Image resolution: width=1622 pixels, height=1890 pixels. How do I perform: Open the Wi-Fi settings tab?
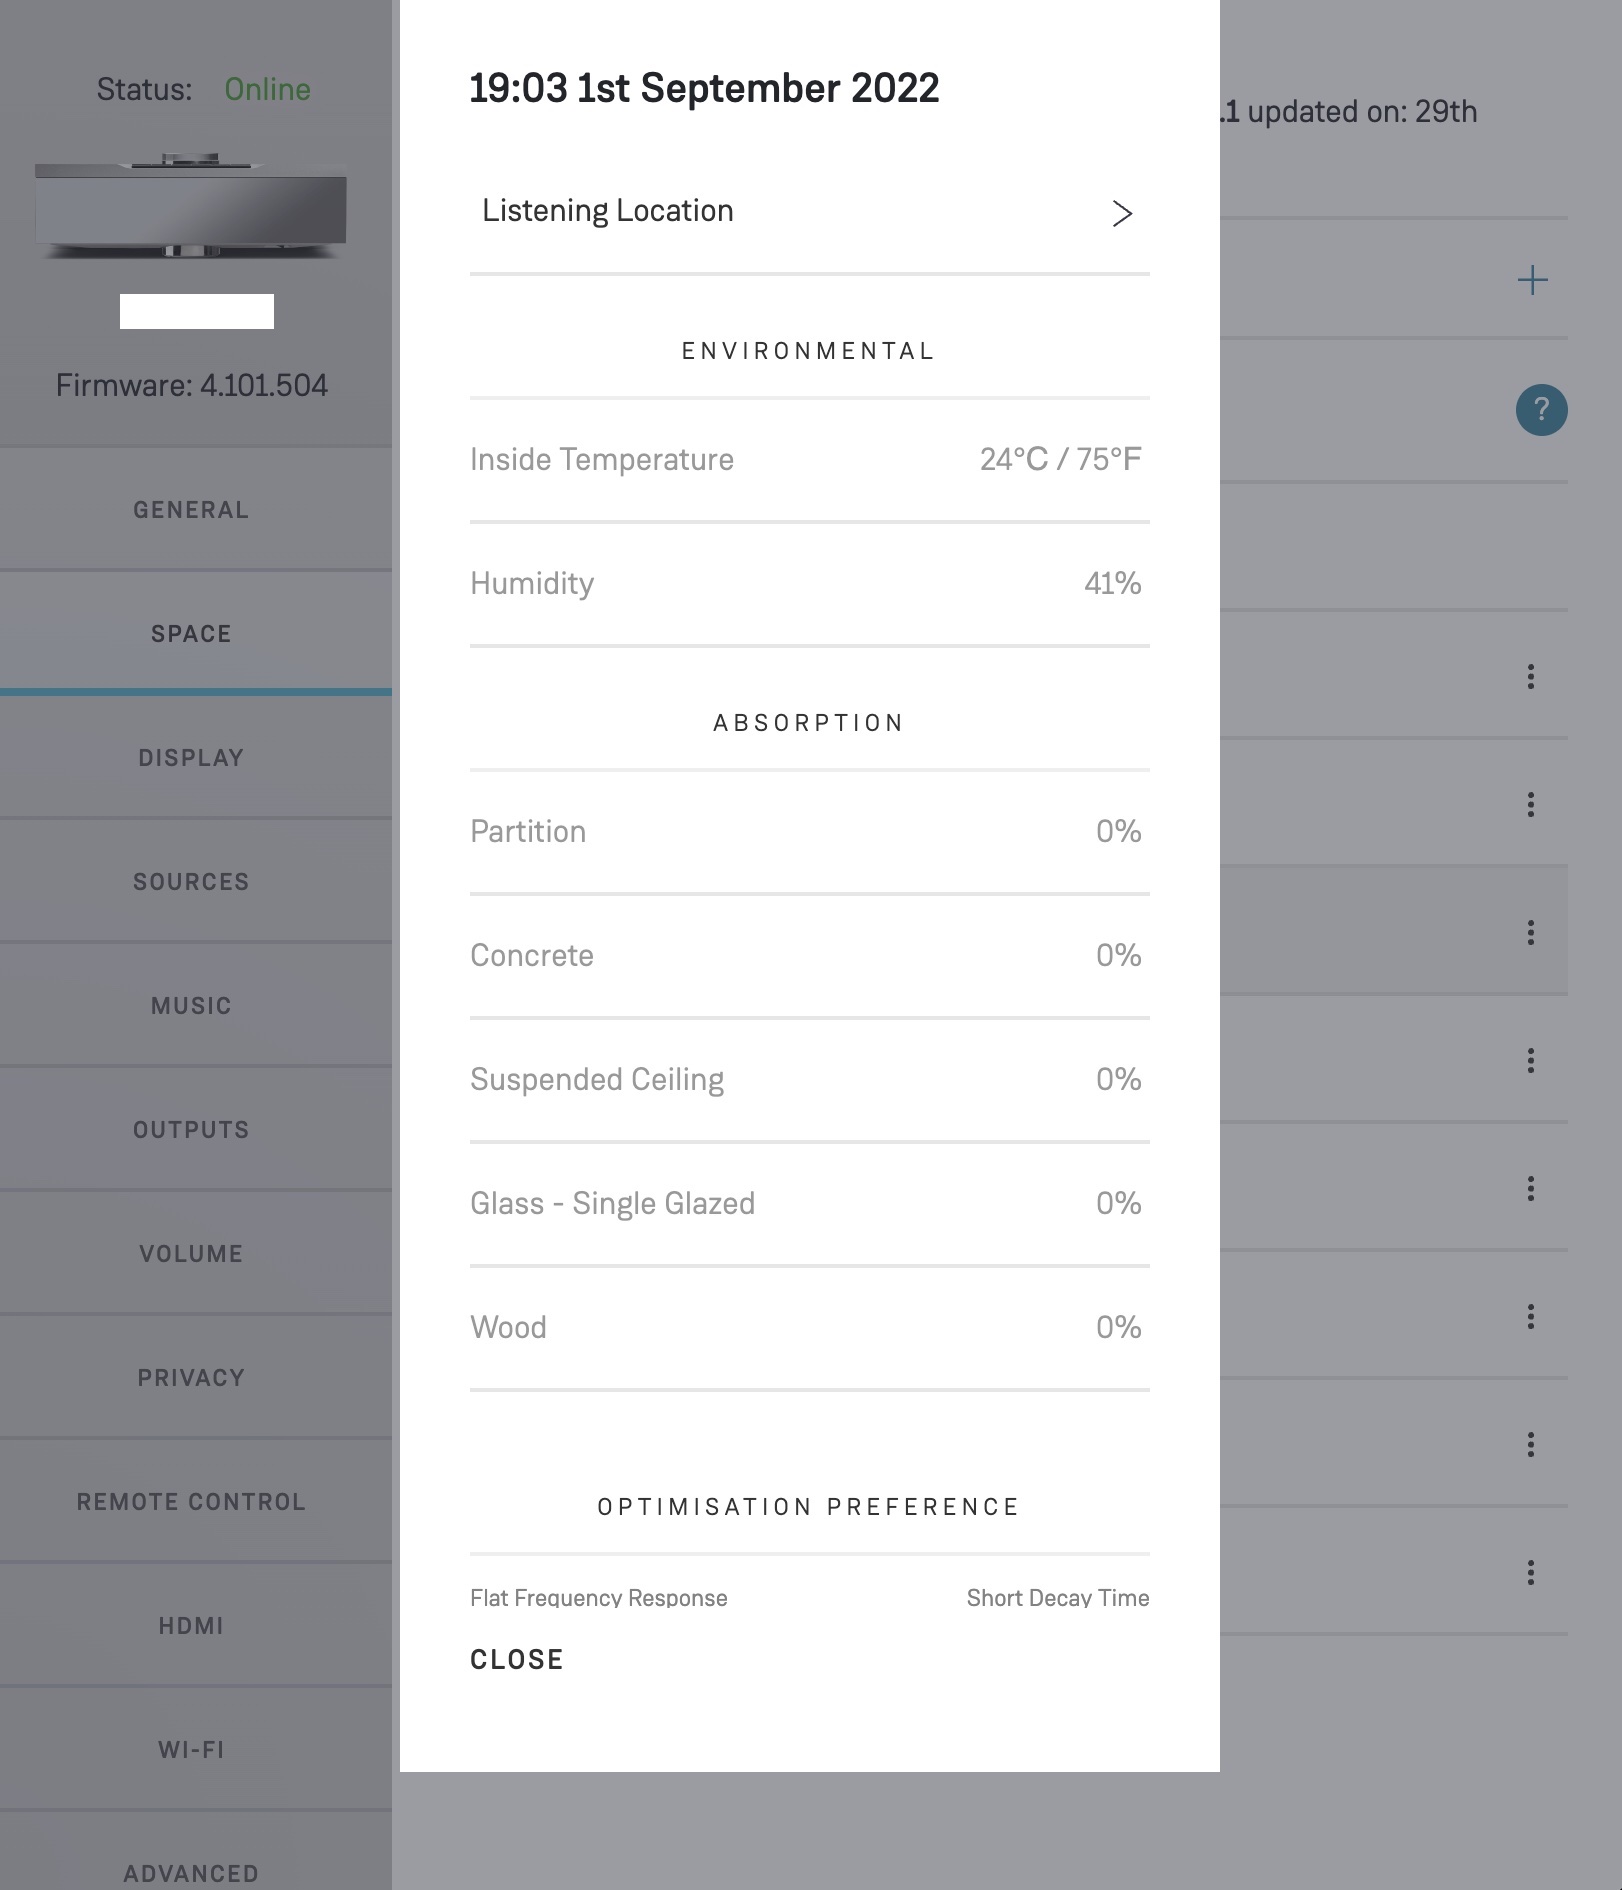[x=191, y=1750]
